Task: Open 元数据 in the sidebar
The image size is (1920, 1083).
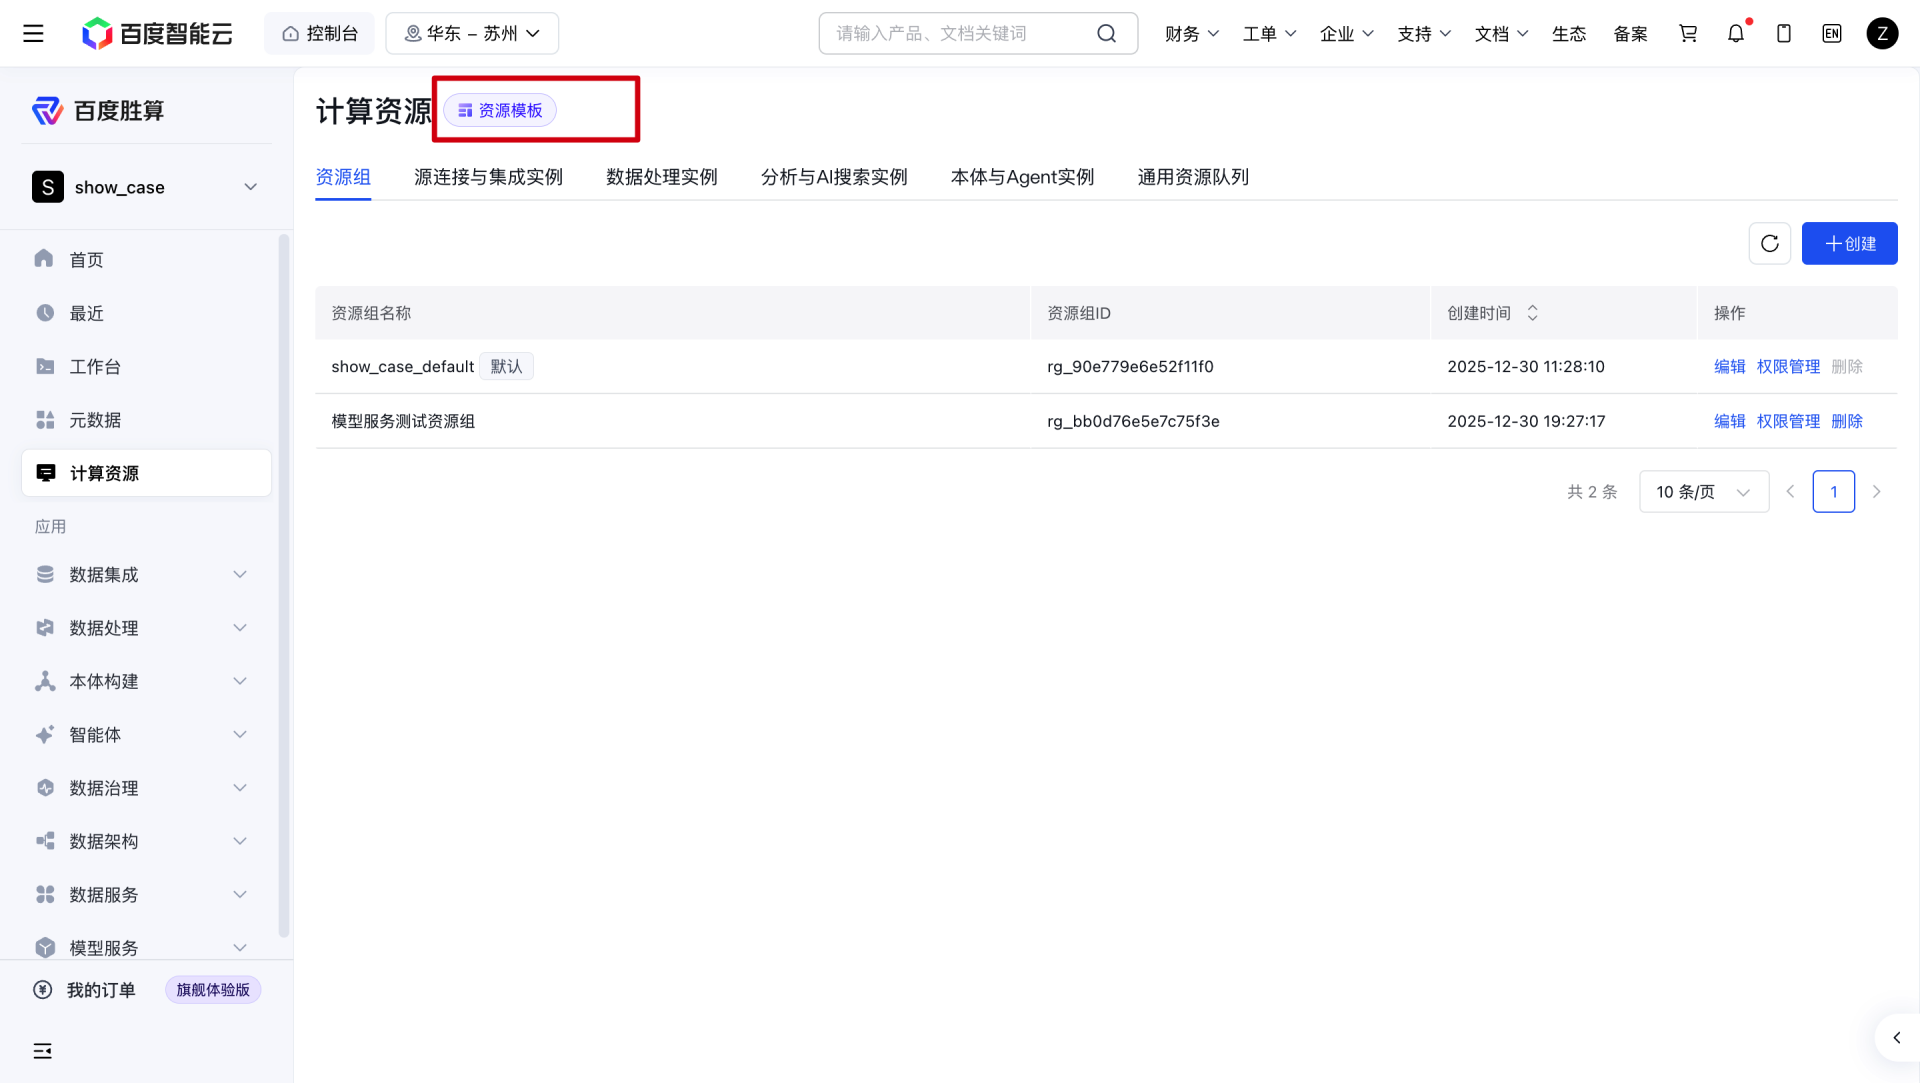Action: pyautogui.click(x=146, y=420)
